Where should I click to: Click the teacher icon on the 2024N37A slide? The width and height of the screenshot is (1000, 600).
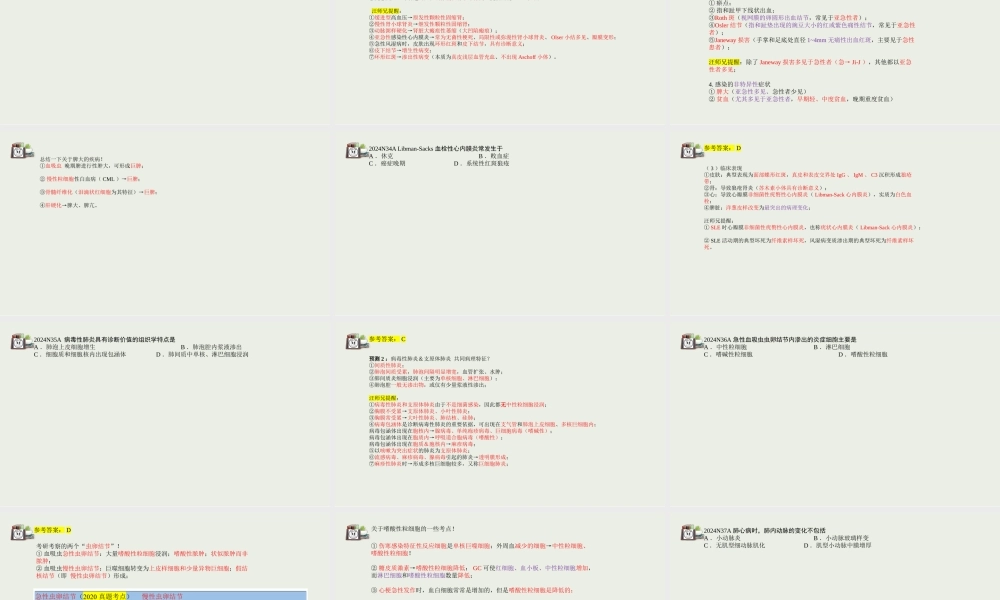(x=689, y=533)
